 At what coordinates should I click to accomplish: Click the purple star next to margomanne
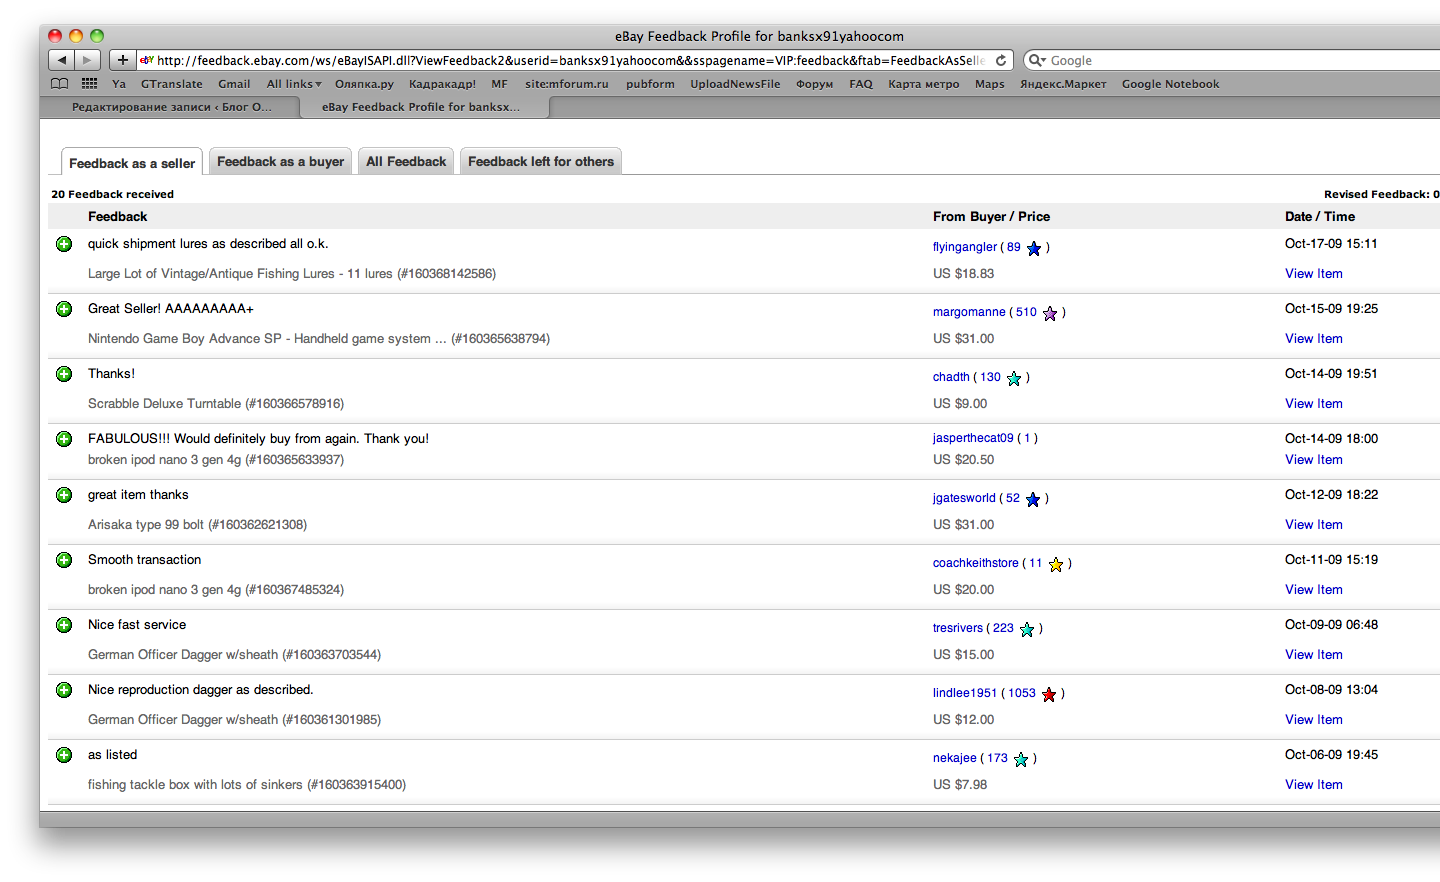[1050, 313]
